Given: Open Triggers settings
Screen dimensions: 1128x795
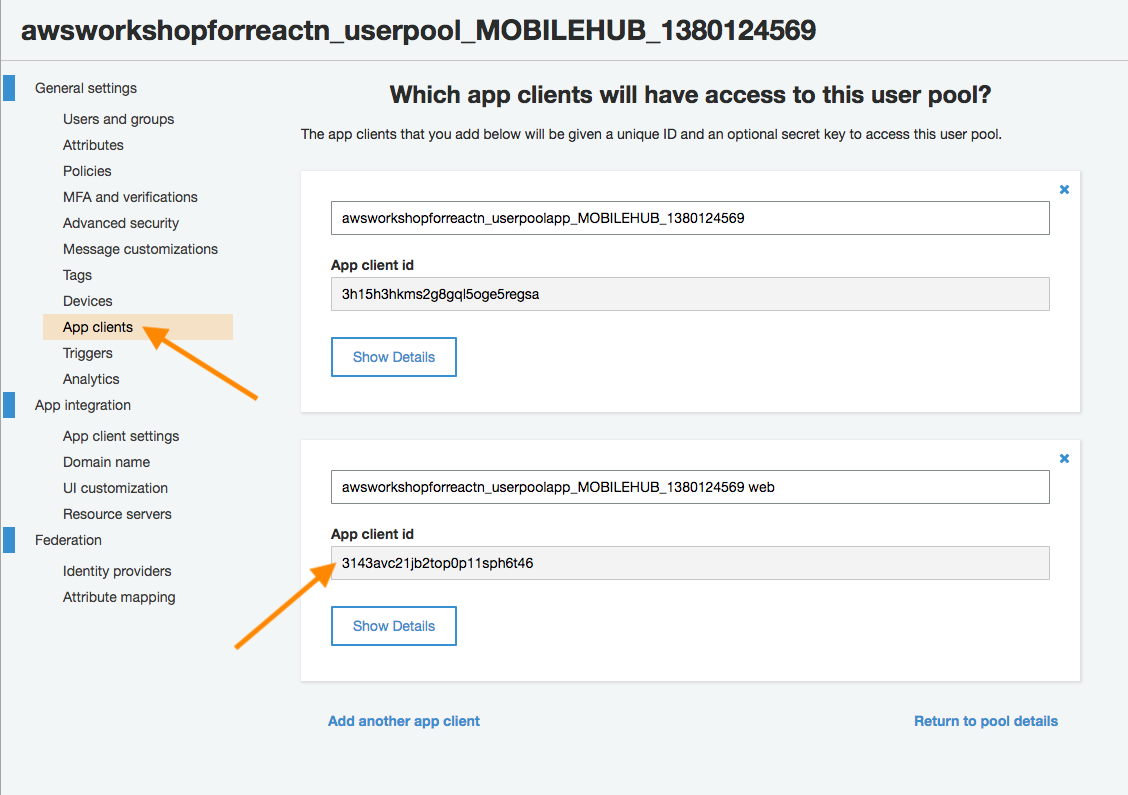Looking at the screenshot, I should point(88,353).
